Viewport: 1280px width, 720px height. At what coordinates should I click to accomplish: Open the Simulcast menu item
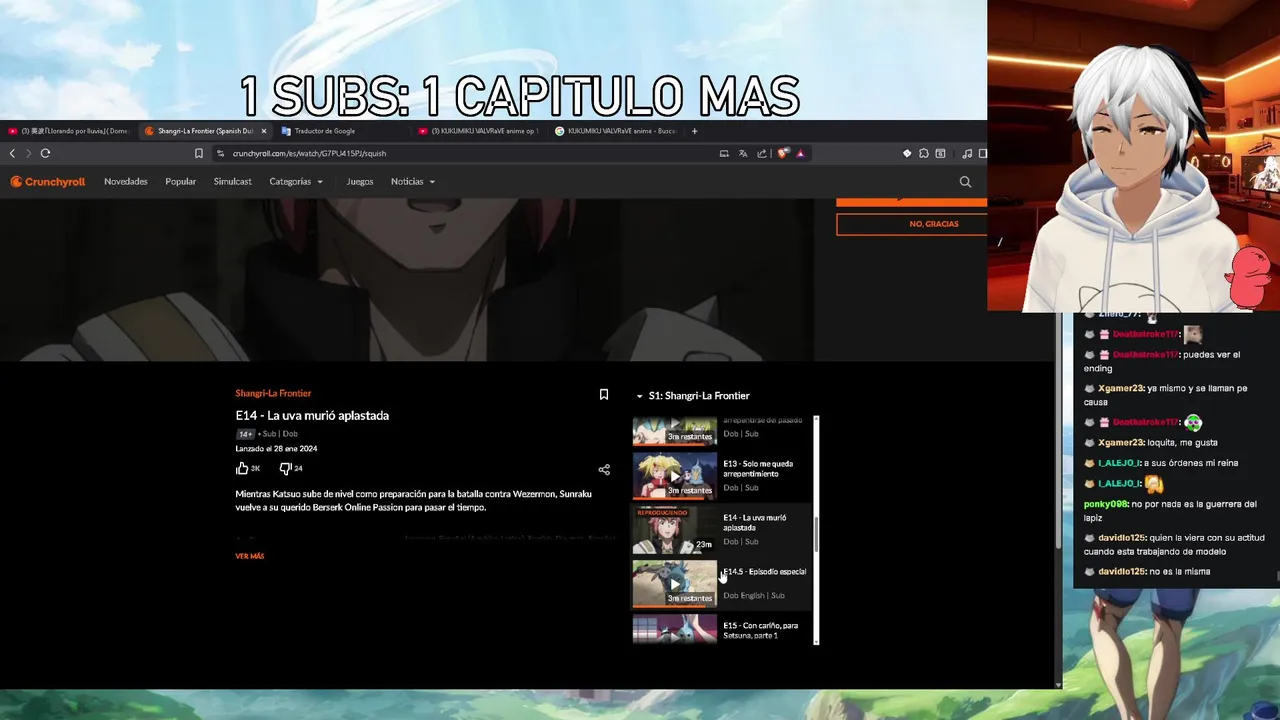pyautogui.click(x=232, y=182)
